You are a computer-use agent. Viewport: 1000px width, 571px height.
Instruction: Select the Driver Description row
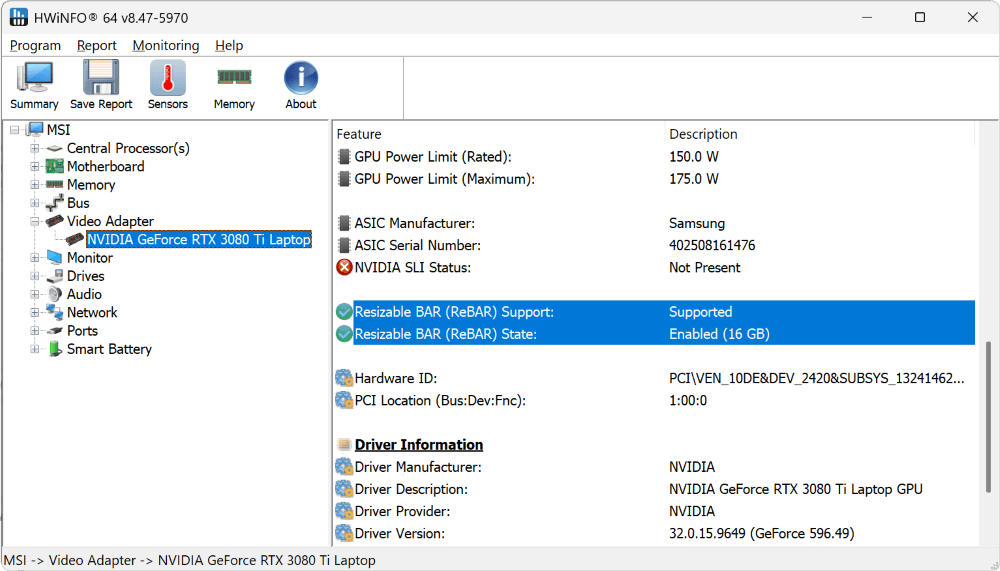(x=655, y=489)
